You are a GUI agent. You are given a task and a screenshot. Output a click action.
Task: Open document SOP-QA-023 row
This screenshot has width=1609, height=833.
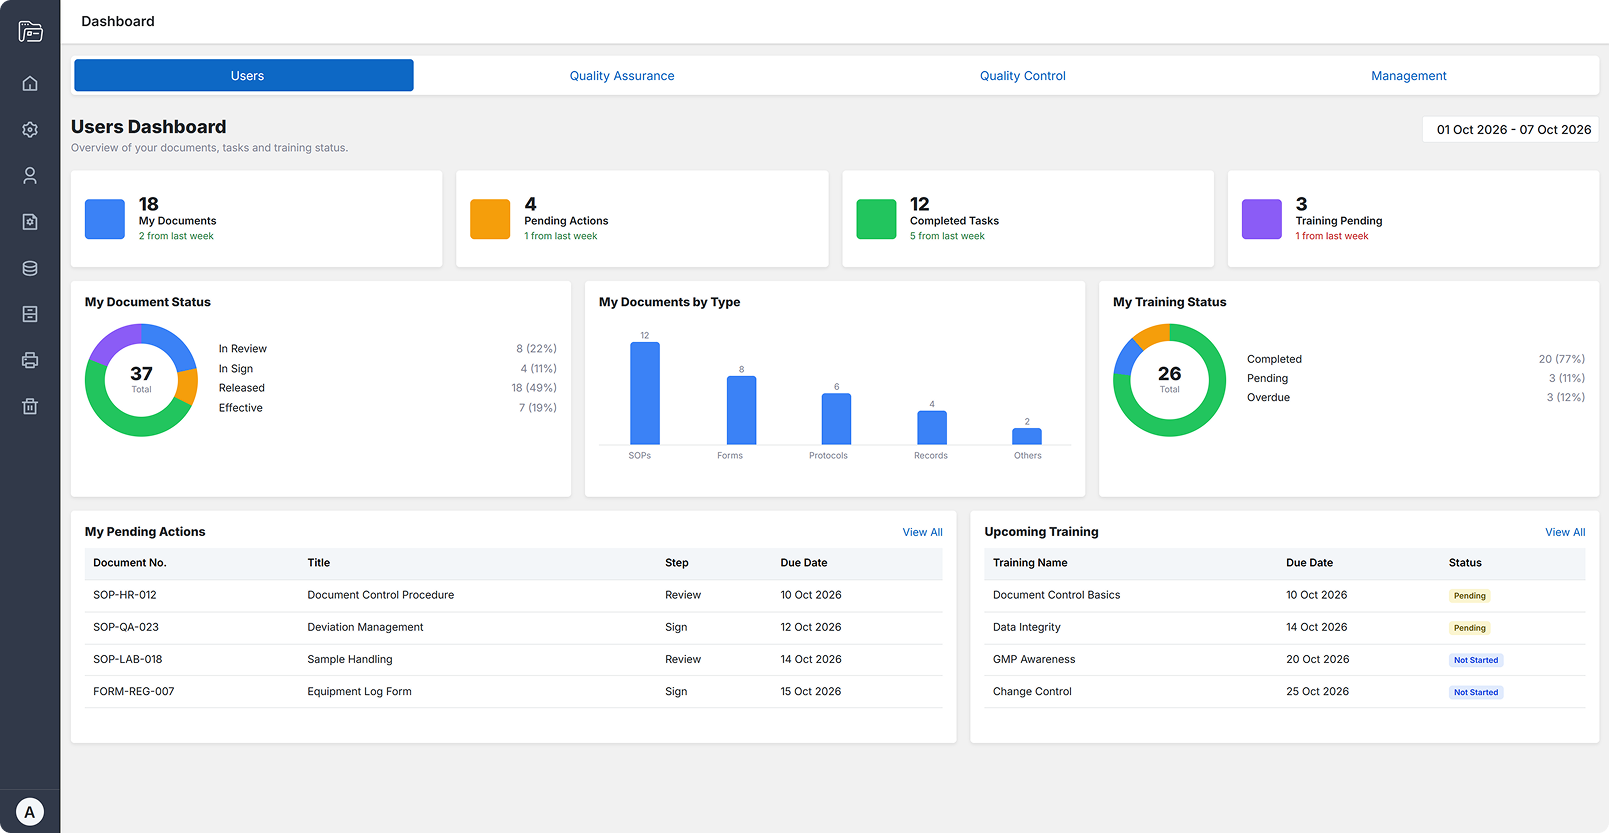point(514,627)
